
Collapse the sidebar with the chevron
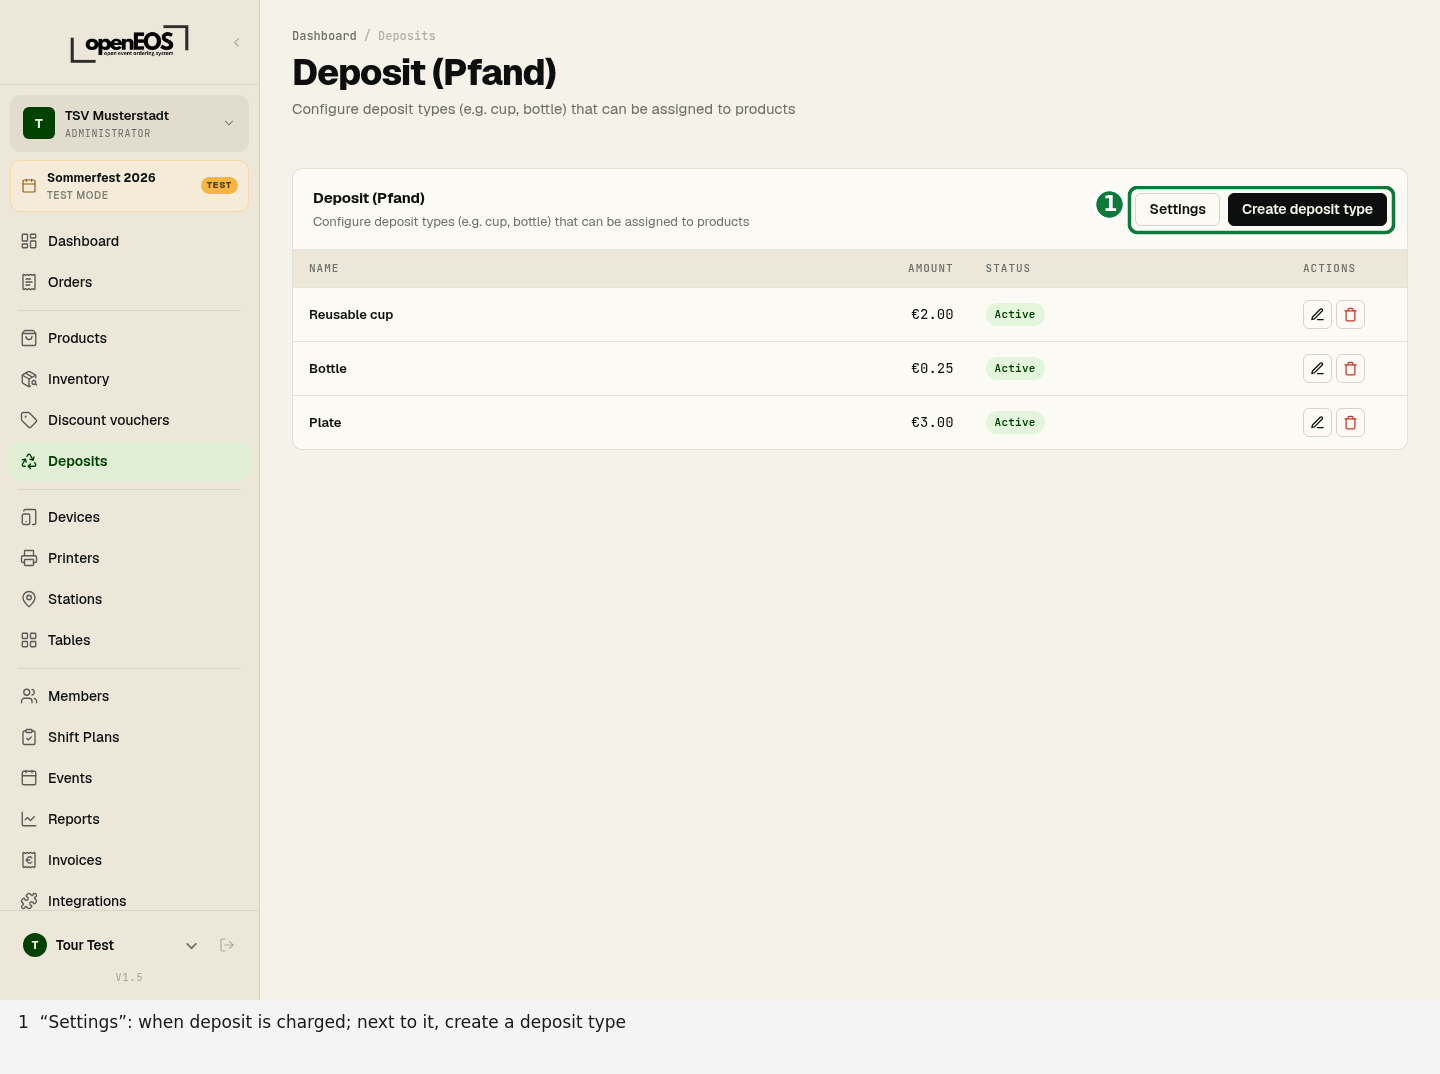click(237, 42)
